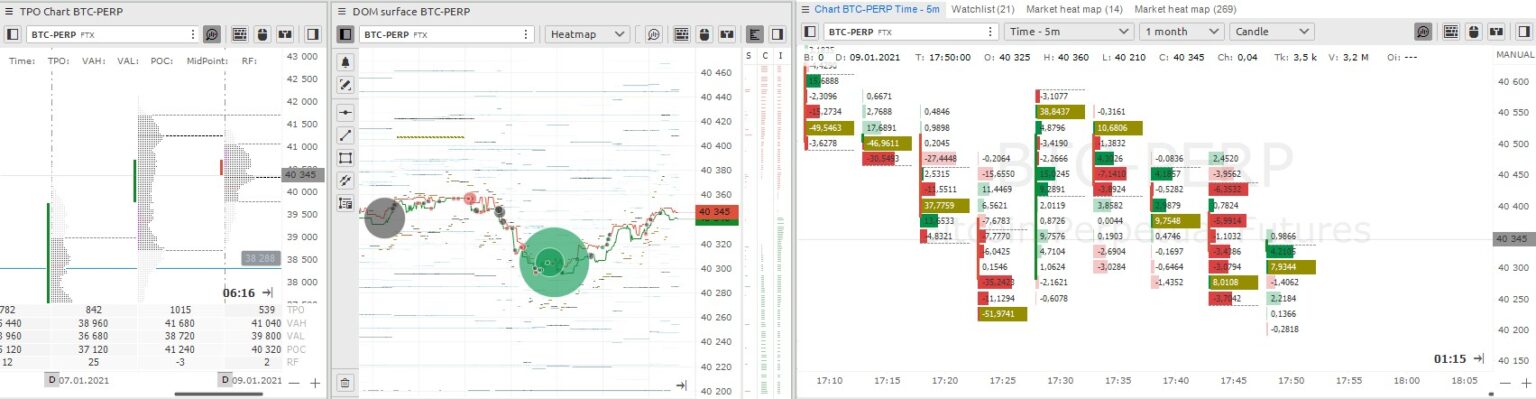Toggle indicators search icon in 5m chart
The height and width of the screenshot is (399, 1536).
click(1423, 31)
